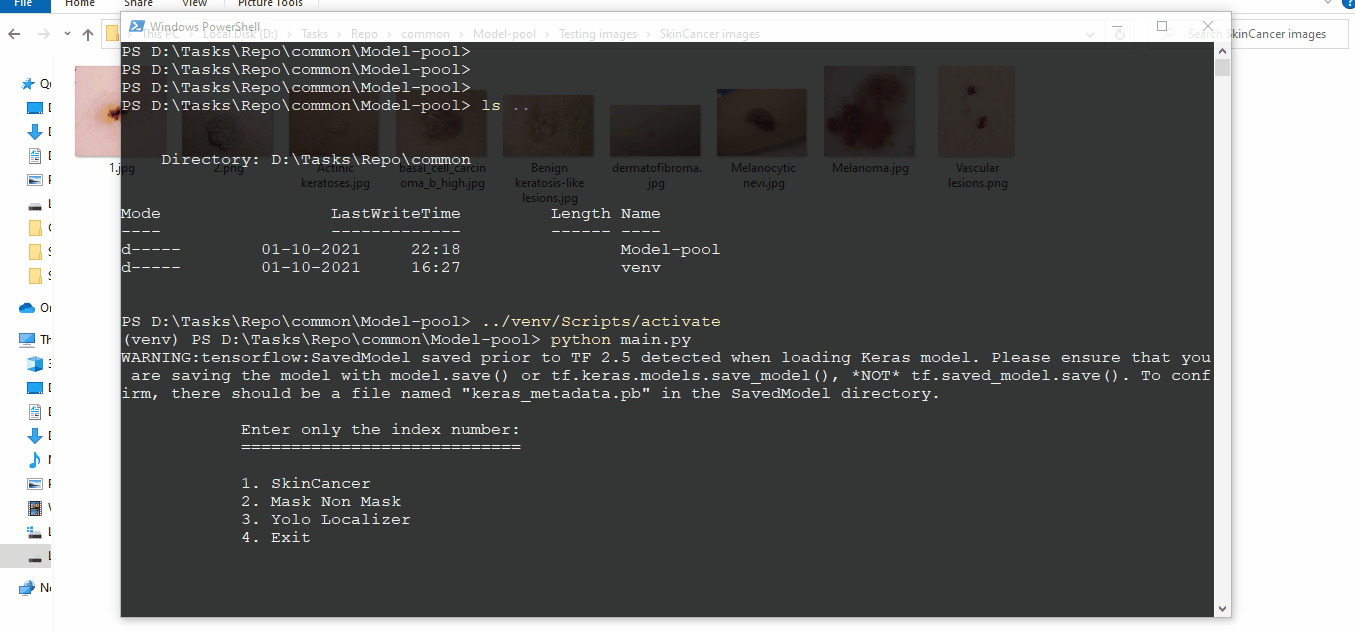Click the breadcrumb arrow after Model-pool
Image resolution: width=1355 pixels, height=632 pixels.
(x=548, y=33)
